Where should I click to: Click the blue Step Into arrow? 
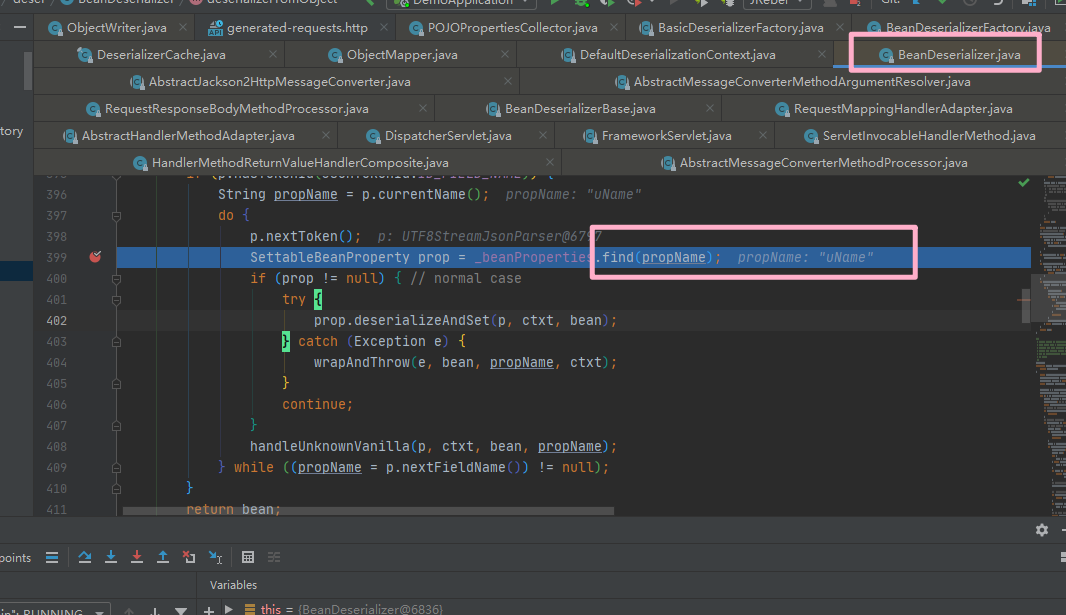coord(111,558)
